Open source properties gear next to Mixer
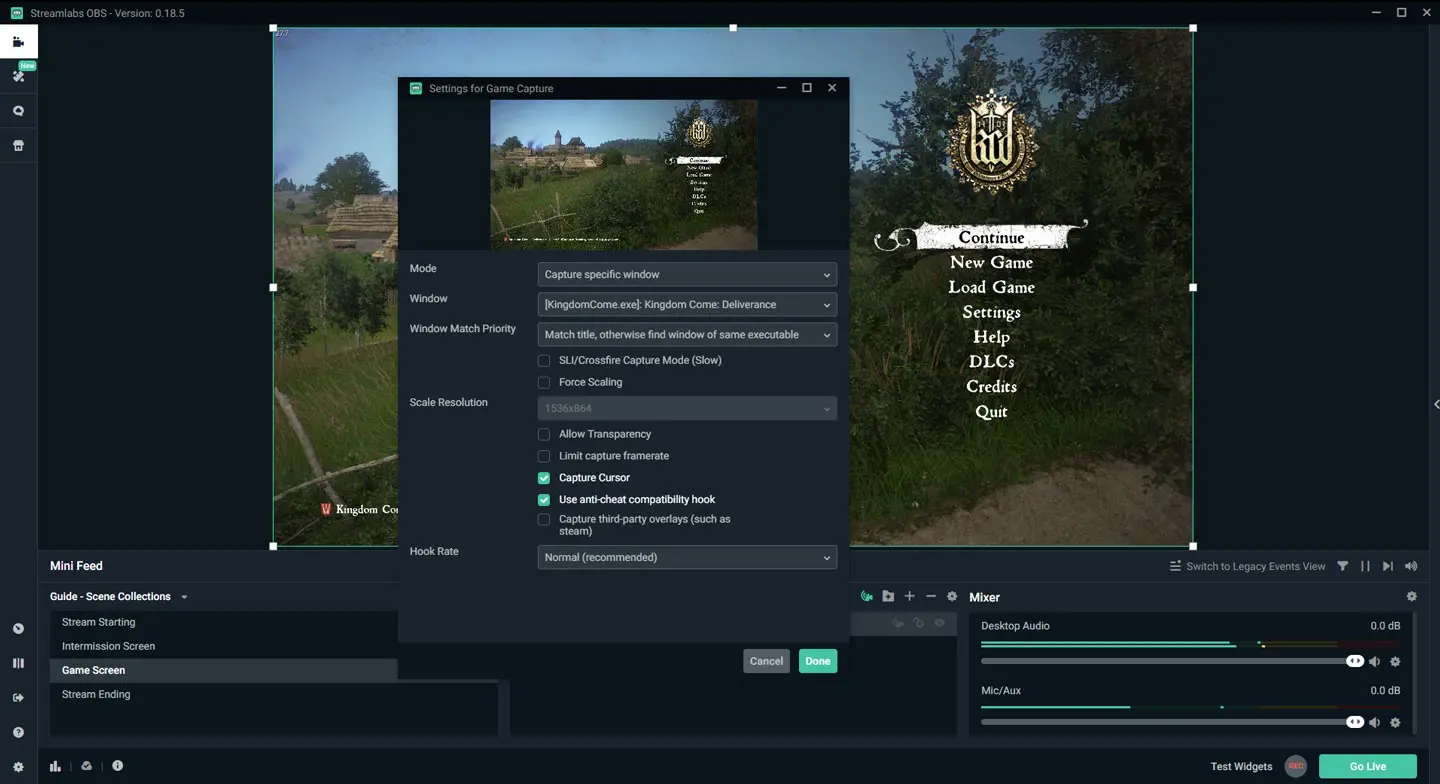1440x784 pixels. pos(952,596)
